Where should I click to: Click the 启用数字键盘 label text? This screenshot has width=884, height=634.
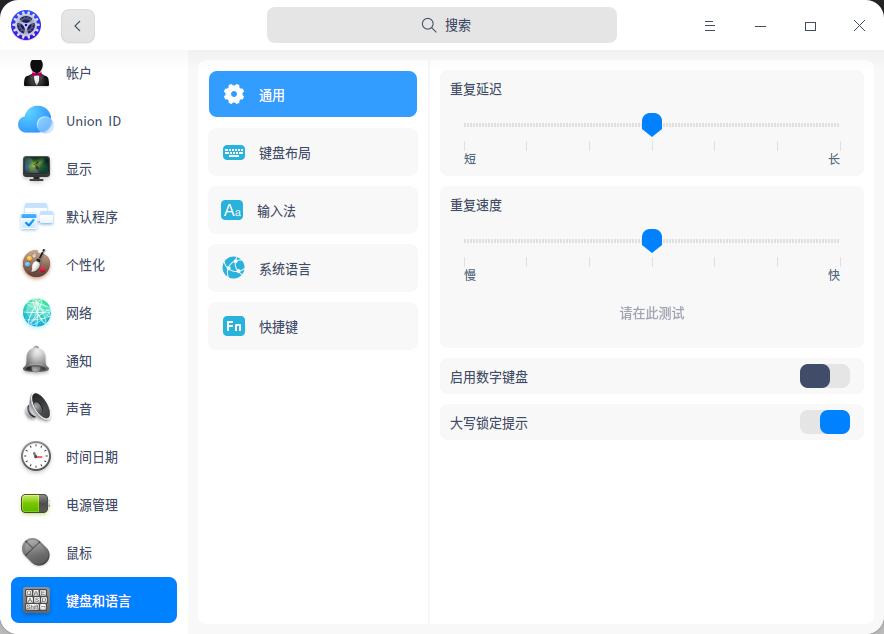[489, 377]
